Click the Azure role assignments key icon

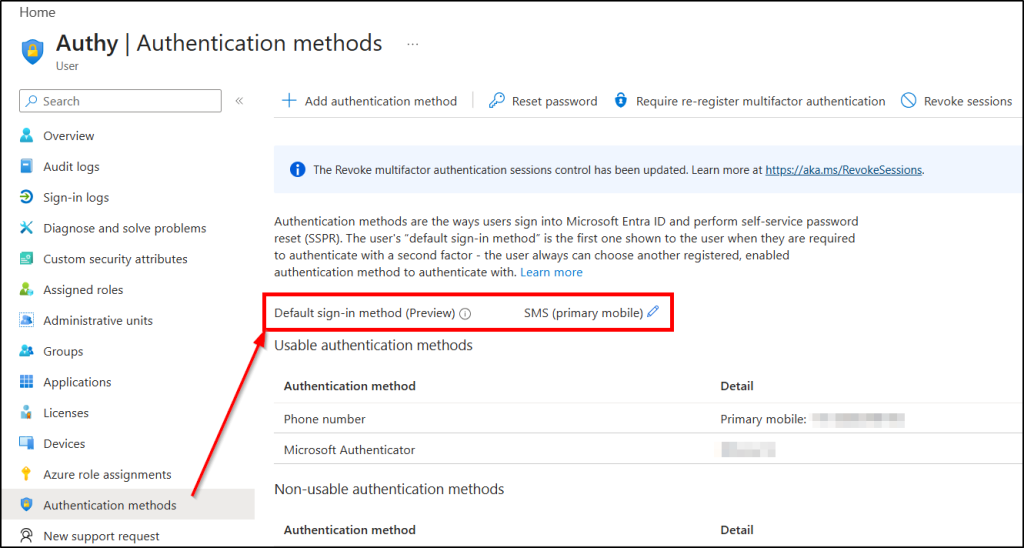point(26,475)
